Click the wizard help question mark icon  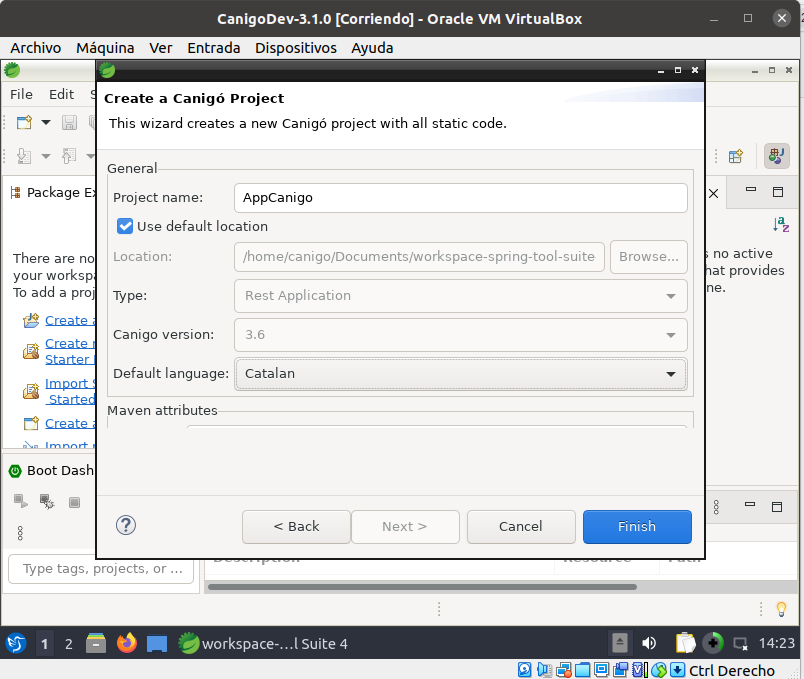(x=126, y=525)
